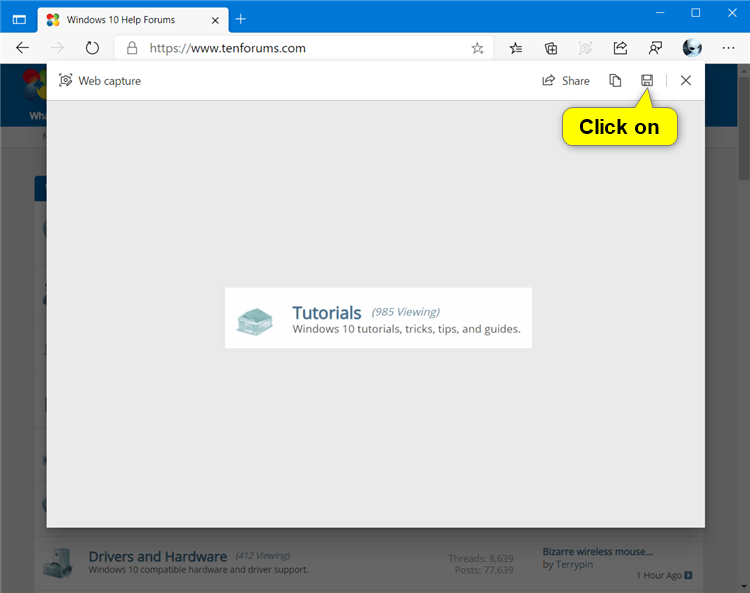This screenshot has width=750, height=593.
Task: Open Collections in the toolbar
Action: coord(551,48)
